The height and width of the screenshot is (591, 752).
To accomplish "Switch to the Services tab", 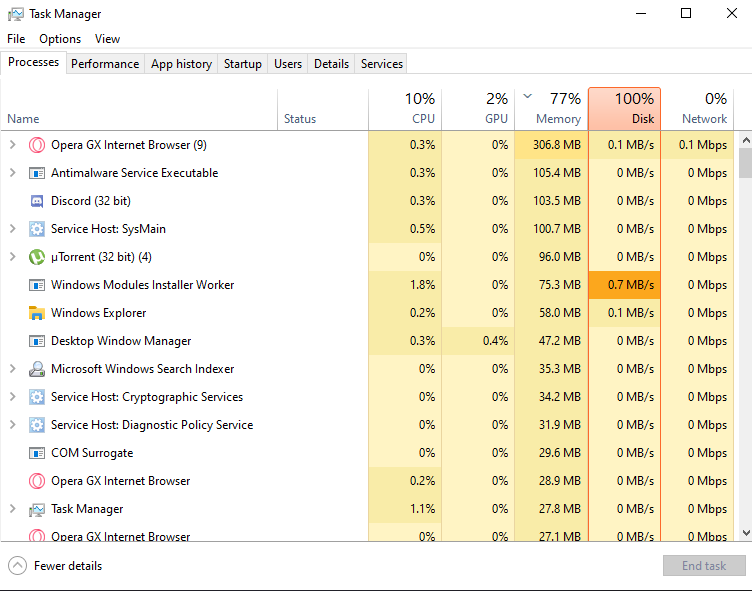I will 382,64.
